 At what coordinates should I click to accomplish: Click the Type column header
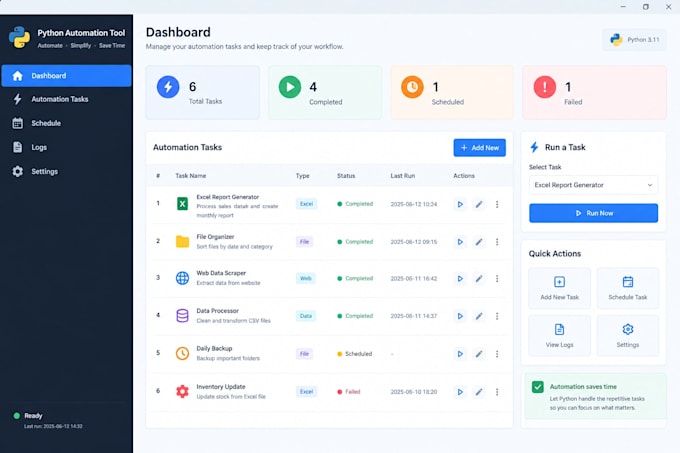click(303, 176)
